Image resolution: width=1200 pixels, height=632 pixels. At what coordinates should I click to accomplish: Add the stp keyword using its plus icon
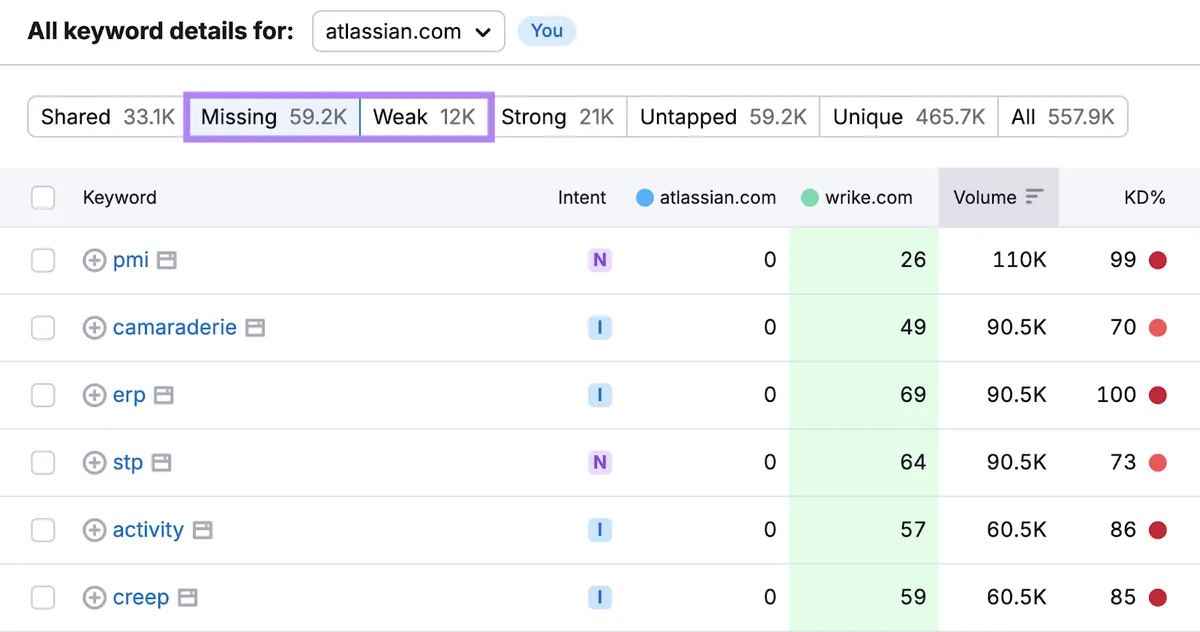pos(94,463)
